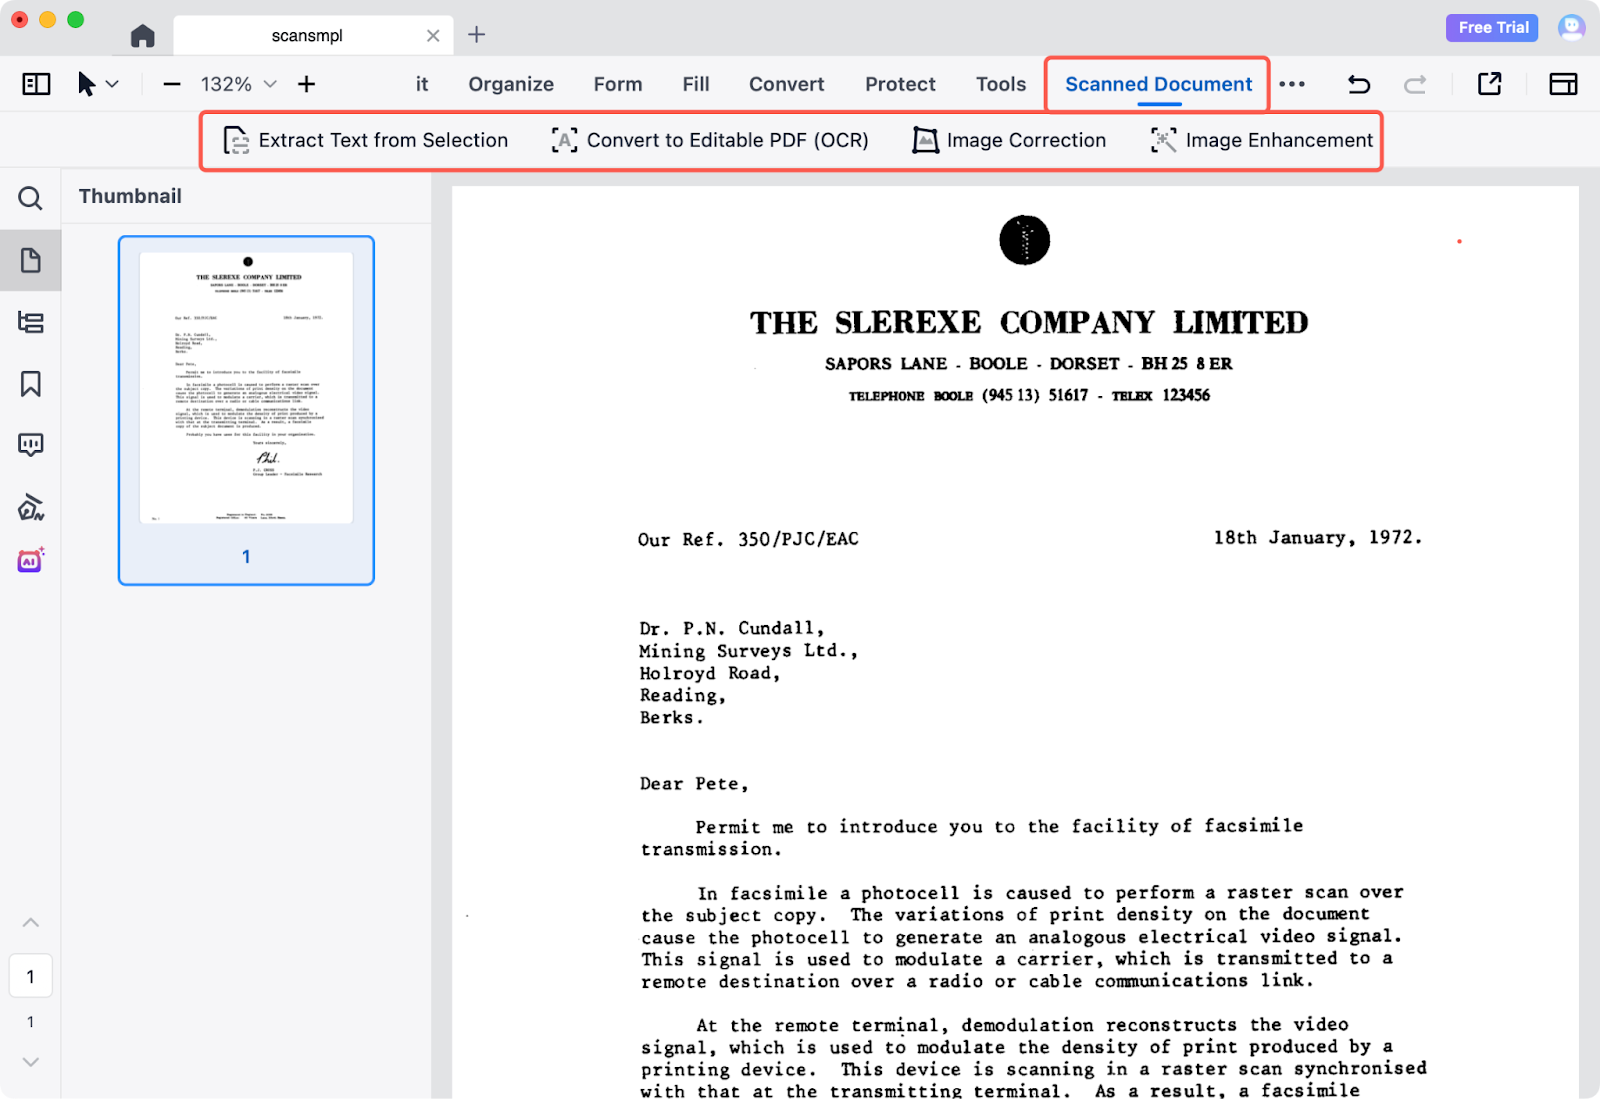Expand more tabs with the ellipsis
The image size is (1600, 1099).
click(x=1292, y=84)
